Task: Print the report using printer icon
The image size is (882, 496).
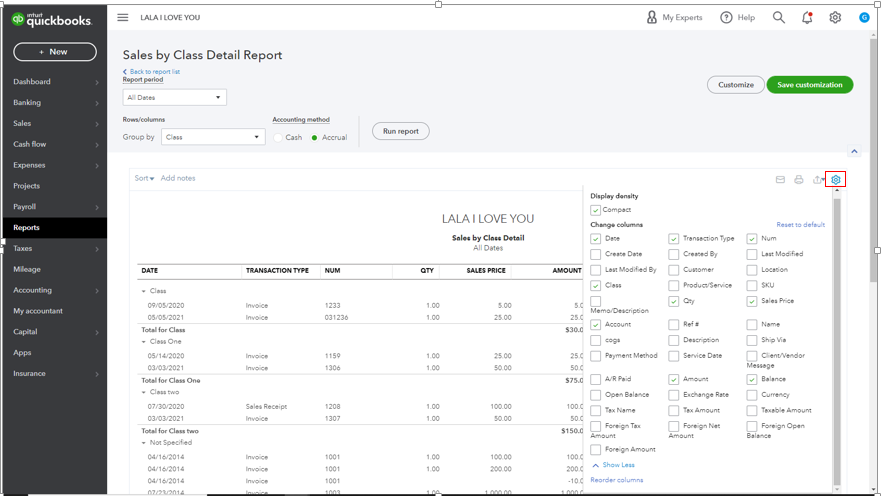Action: 798,180
